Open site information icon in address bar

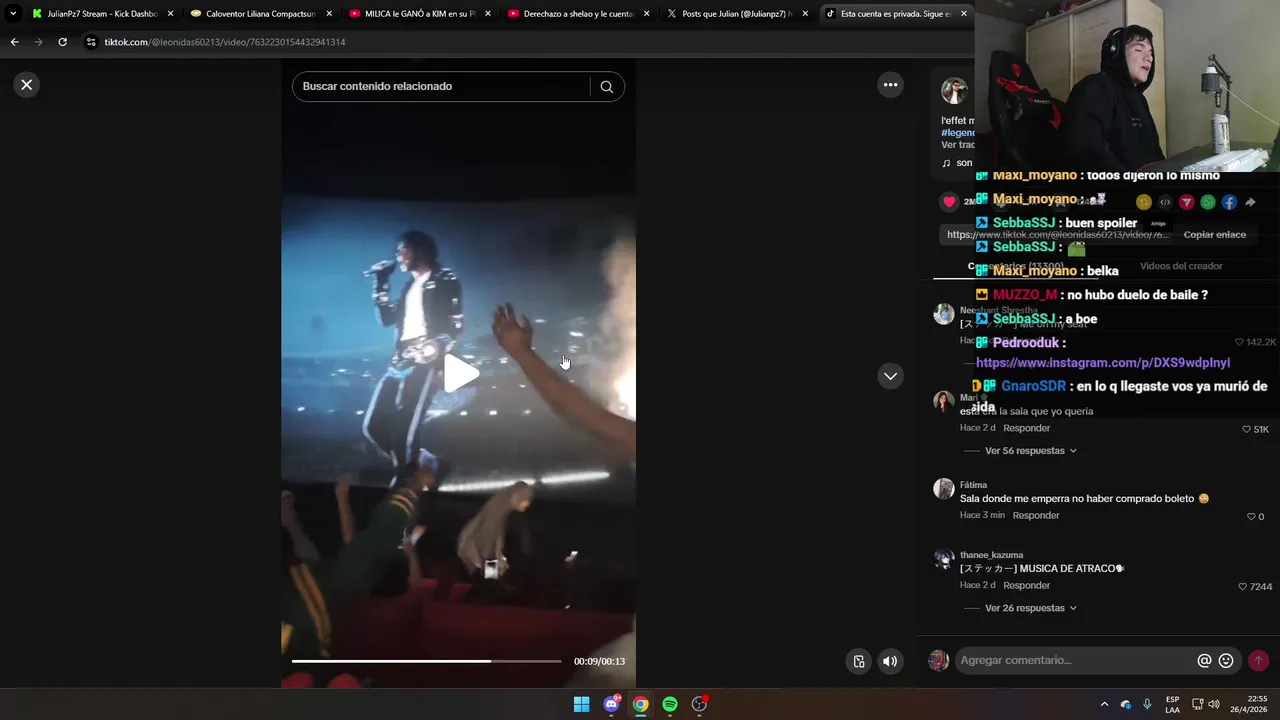pyautogui.click(x=91, y=42)
